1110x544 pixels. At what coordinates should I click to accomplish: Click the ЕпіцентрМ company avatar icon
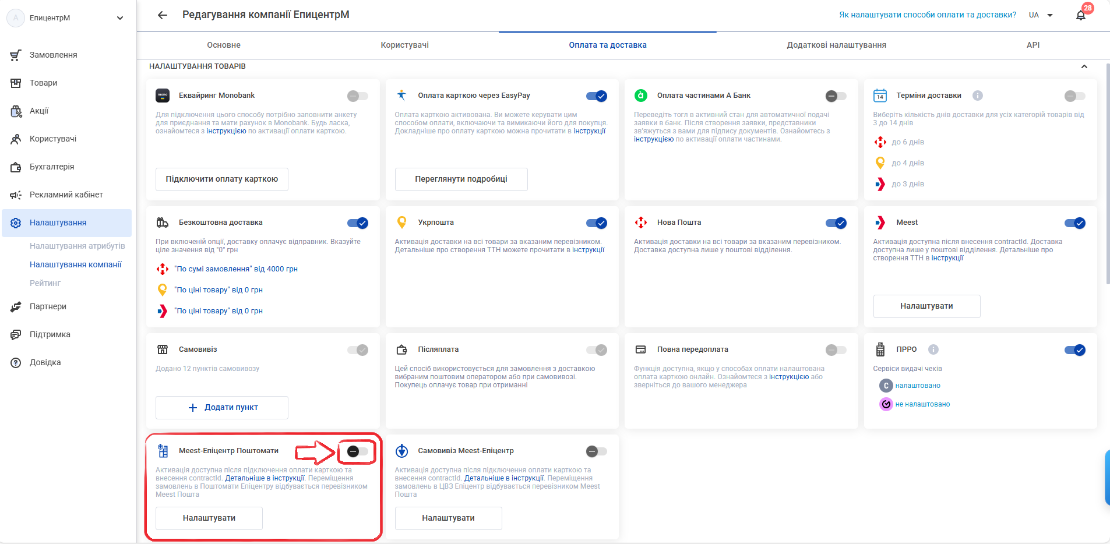tap(16, 18)
